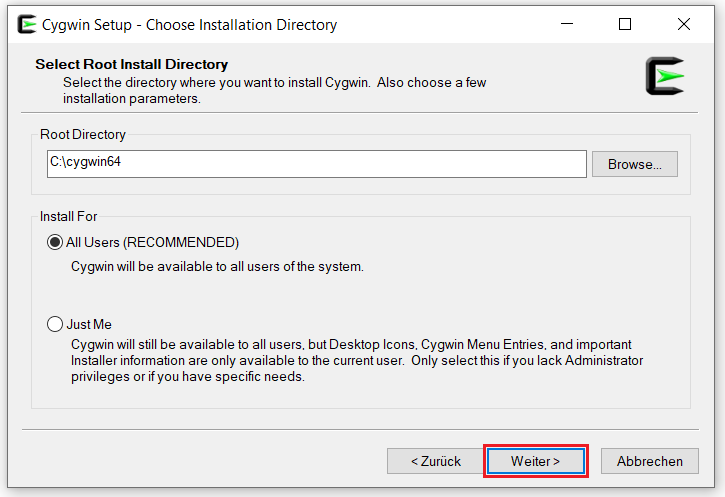Go back with the < Zurück button
725x497 pixels.
pos(435,461)
